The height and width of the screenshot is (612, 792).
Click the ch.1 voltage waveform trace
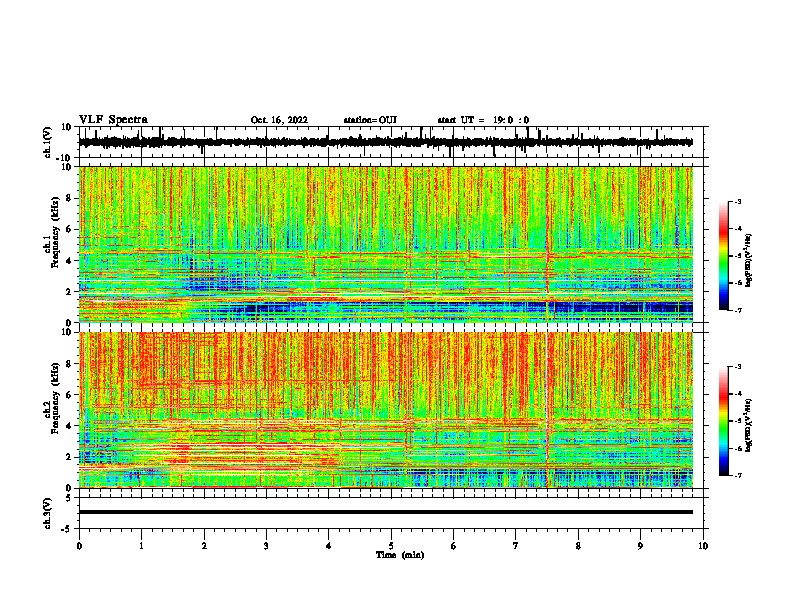[385, 142]
